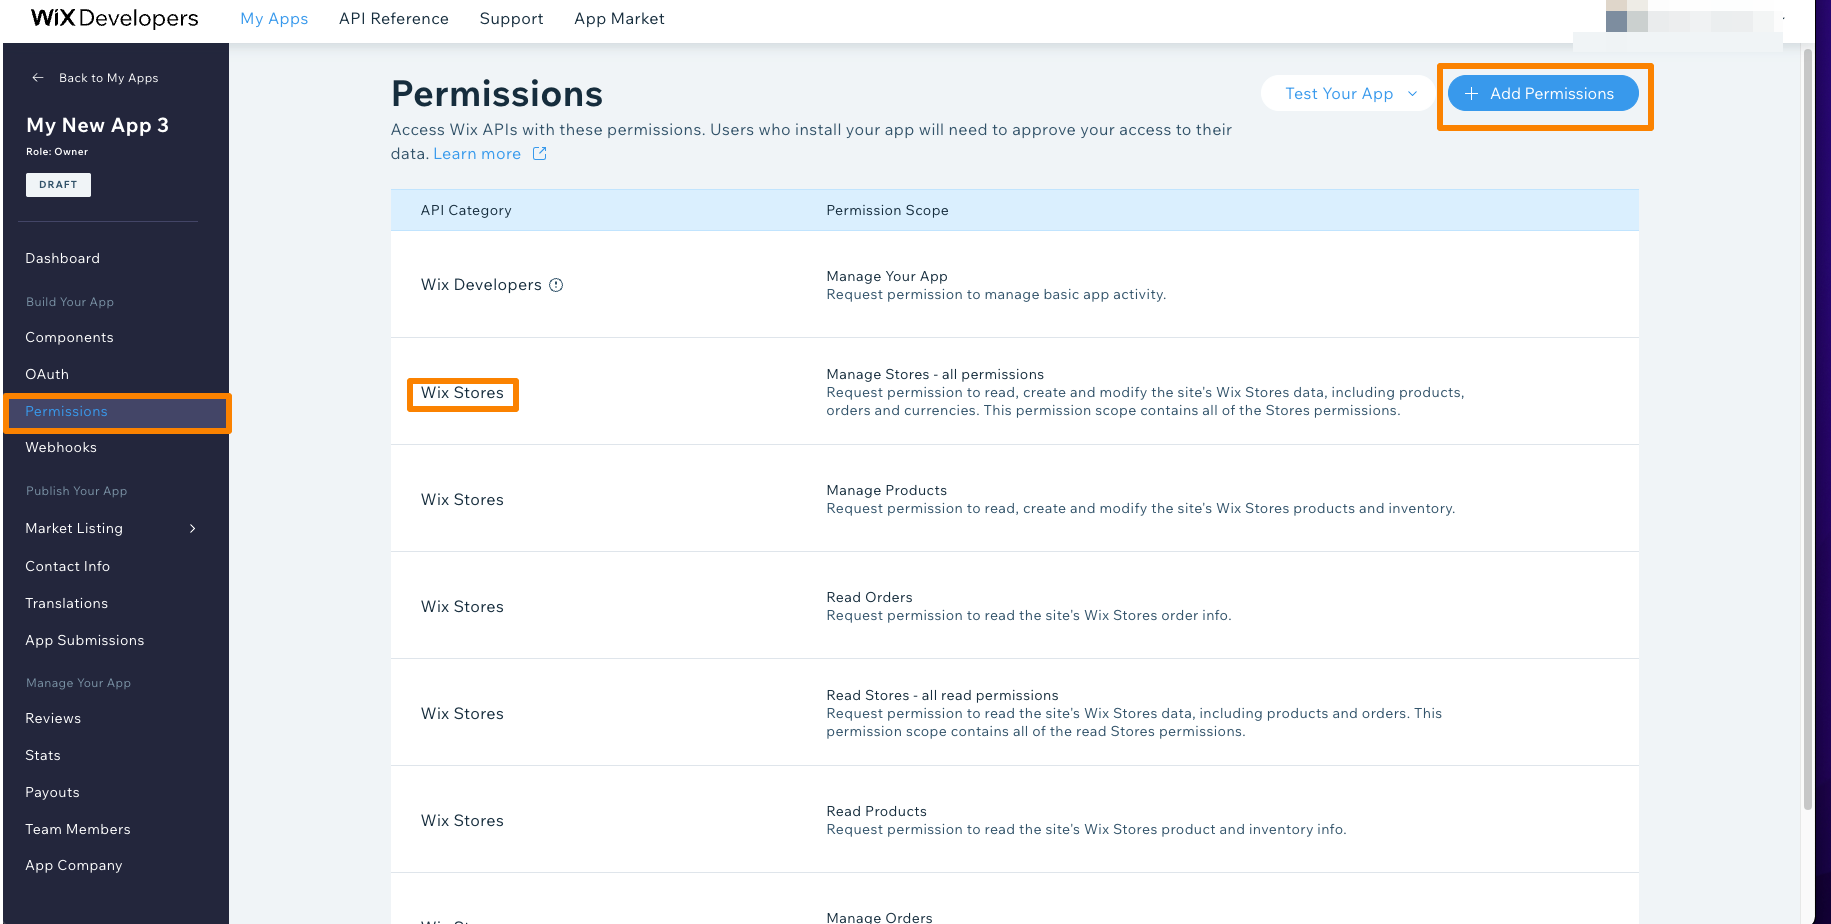Open Webhooks in the sidebar
The image size is (1831, 924).
coord(61,447)
